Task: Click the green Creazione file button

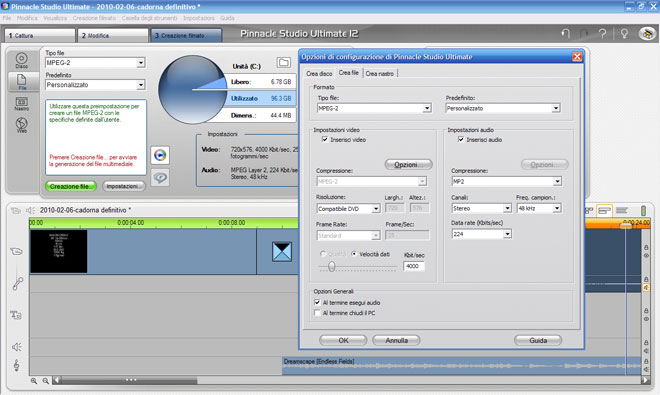Action: [70, 186]
